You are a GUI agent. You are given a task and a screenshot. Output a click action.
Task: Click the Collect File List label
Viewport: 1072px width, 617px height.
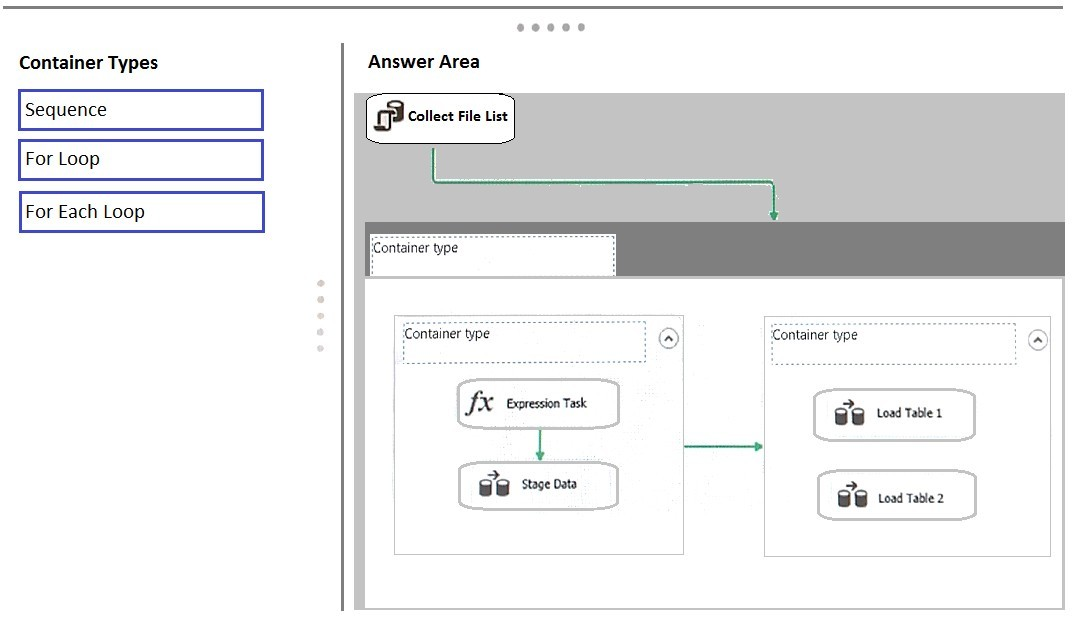click(457, 116)
